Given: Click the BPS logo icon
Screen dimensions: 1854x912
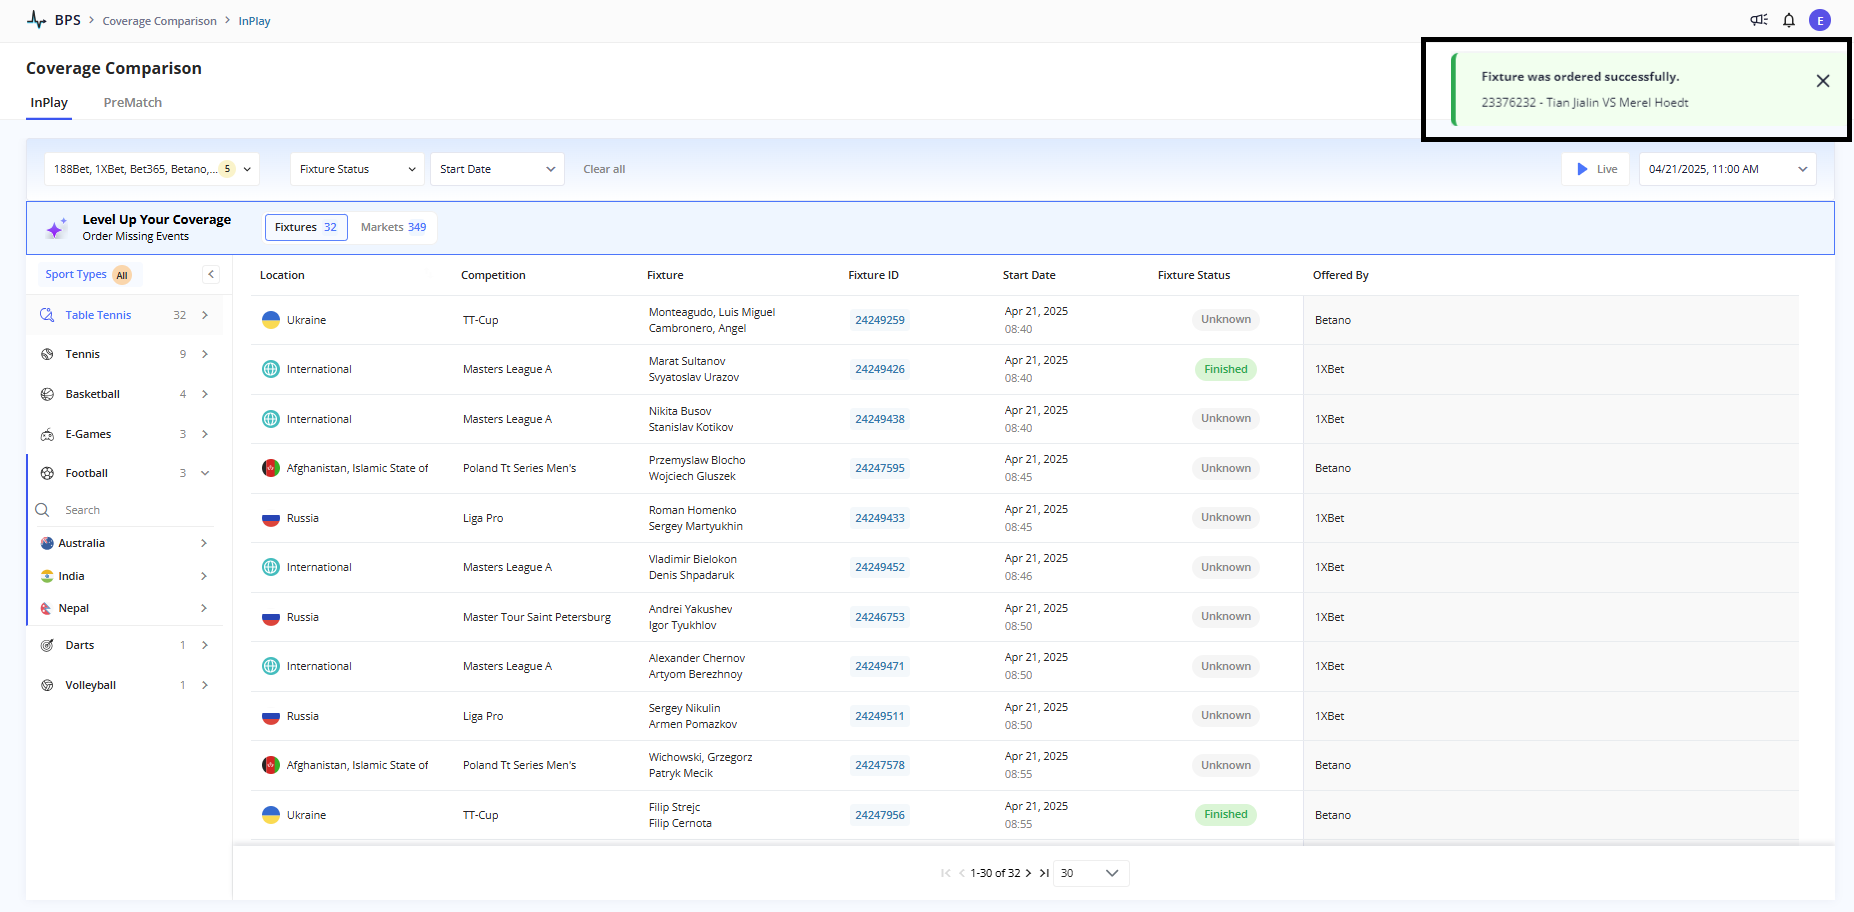Looking at the screenshot, I should (x=36, y=20).
